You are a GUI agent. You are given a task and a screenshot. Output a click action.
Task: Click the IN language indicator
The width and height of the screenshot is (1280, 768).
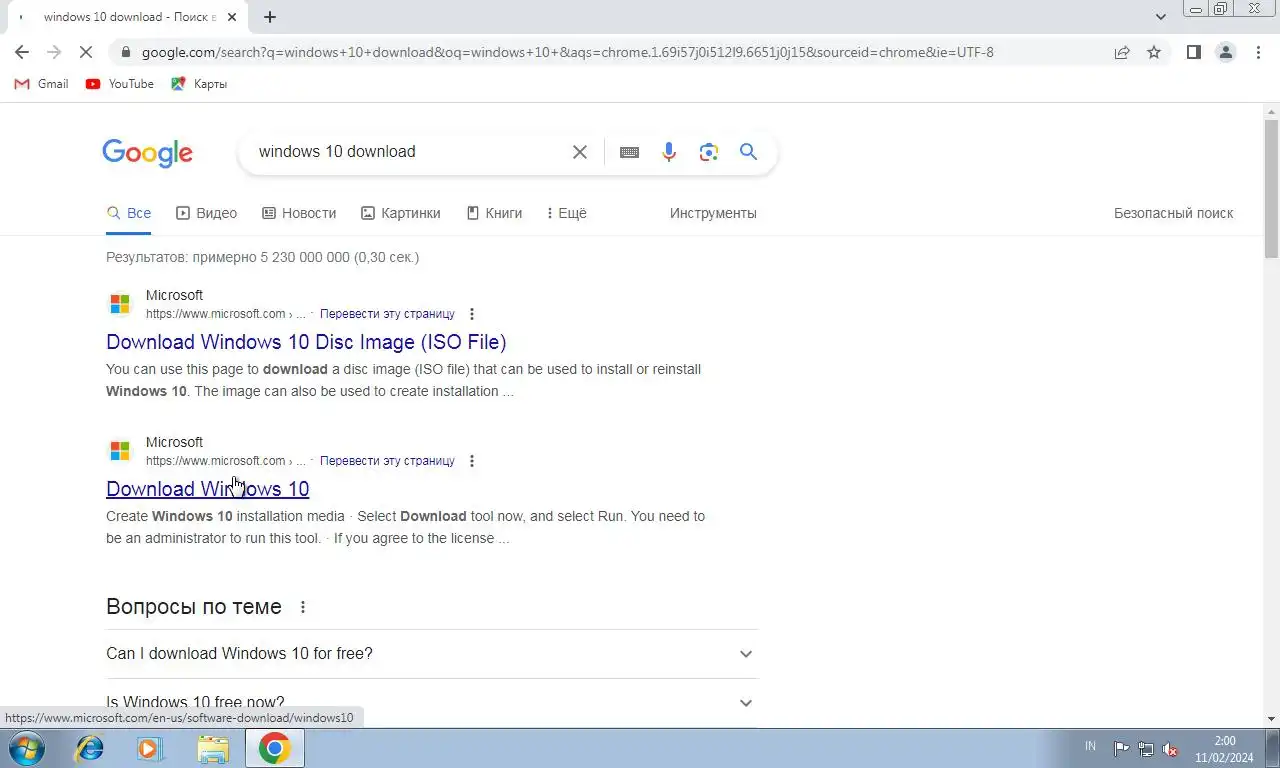[1090, 747]
